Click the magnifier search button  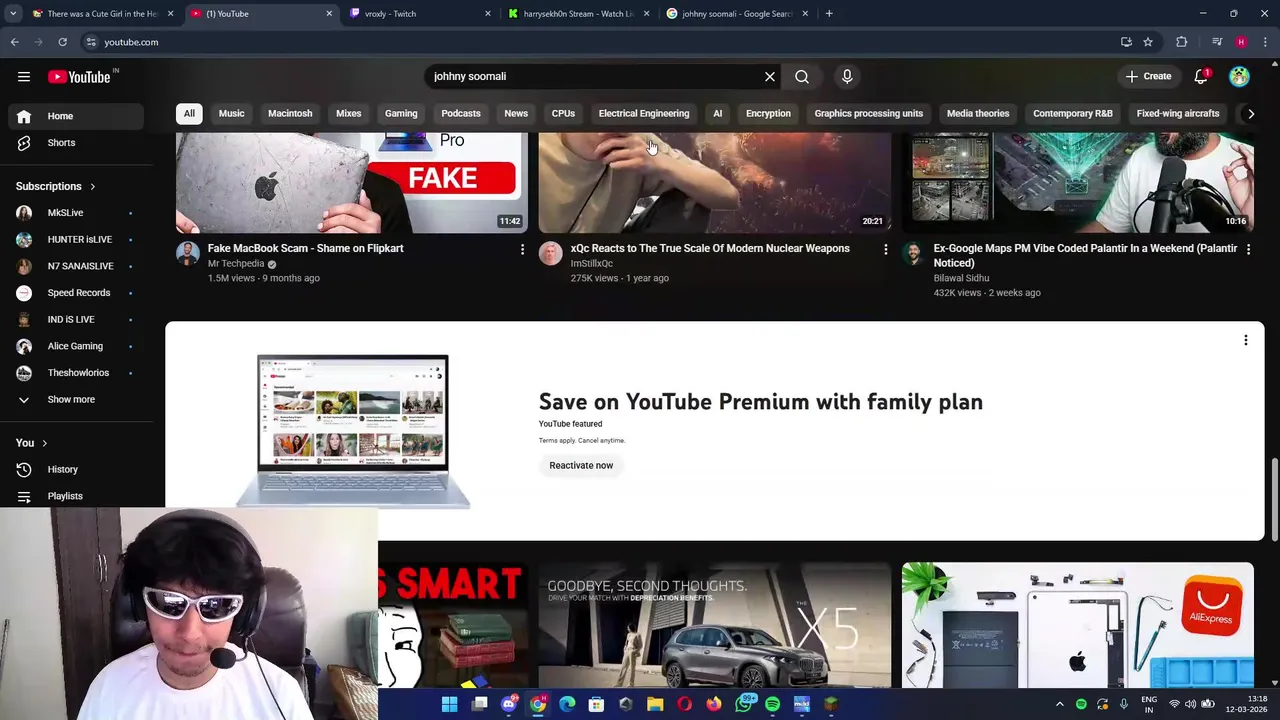pyautogui.click(x=802, y=76)
